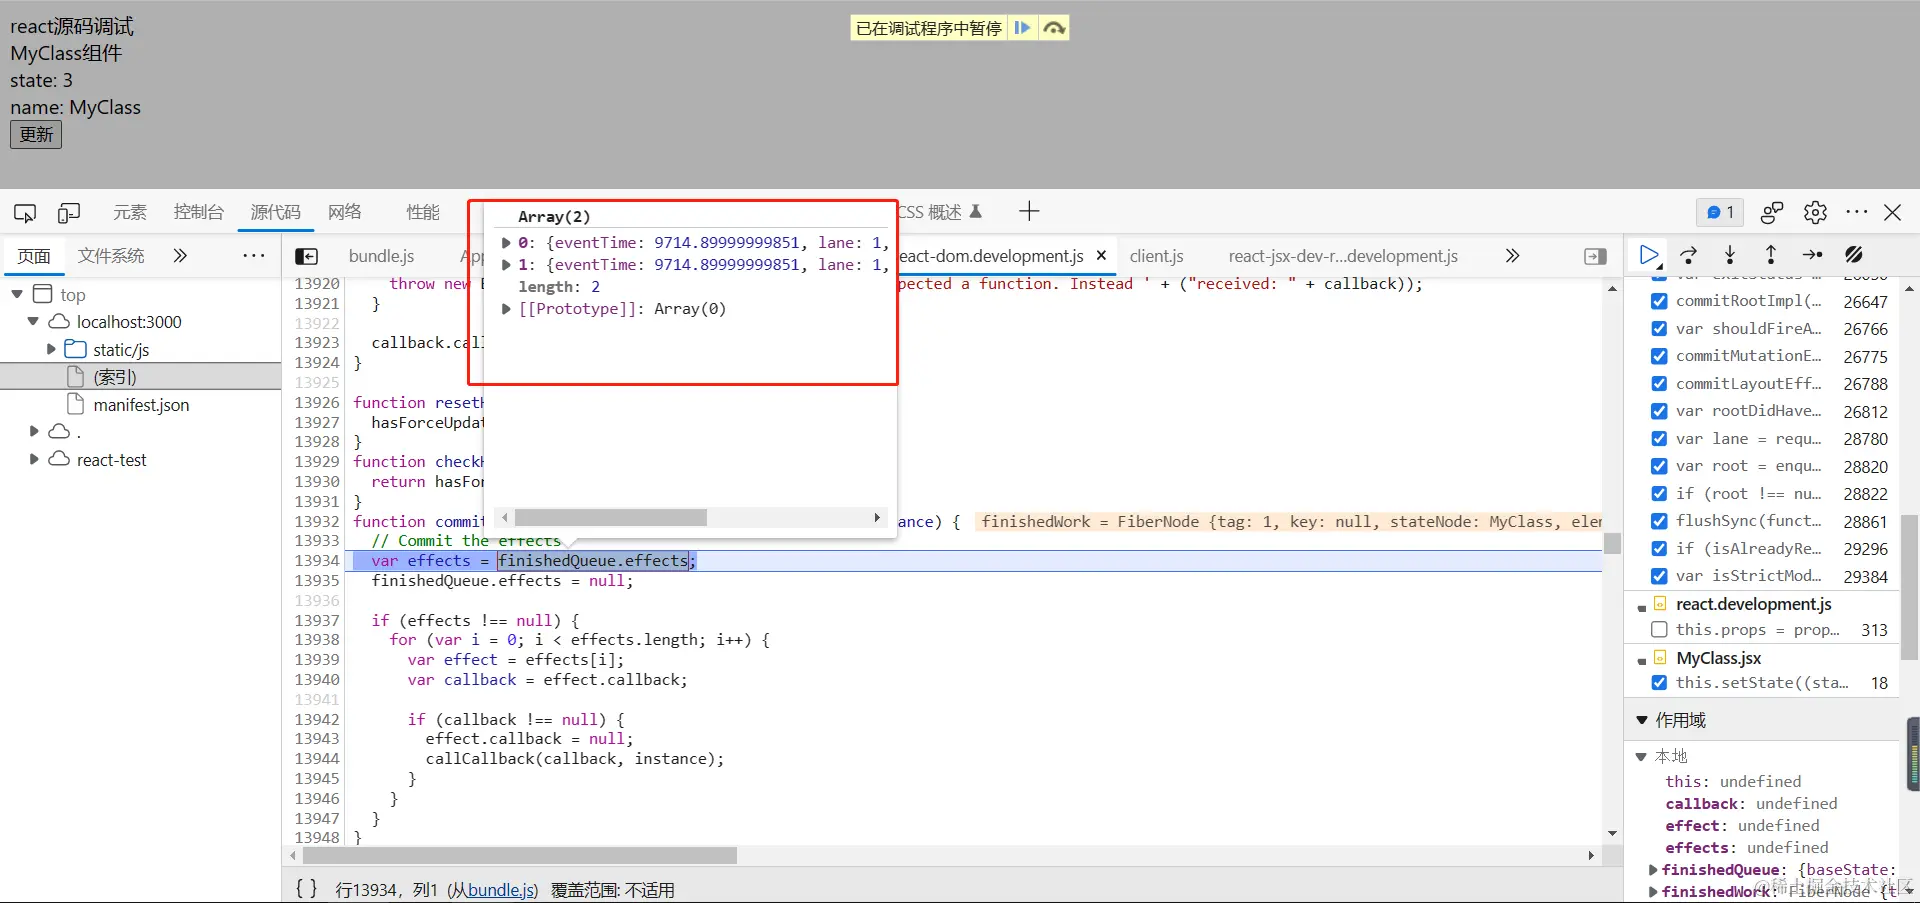Viewport: 1920px width, 903px height.
Task: Open the feedback people icon
Action: (x=1772, y=212)
